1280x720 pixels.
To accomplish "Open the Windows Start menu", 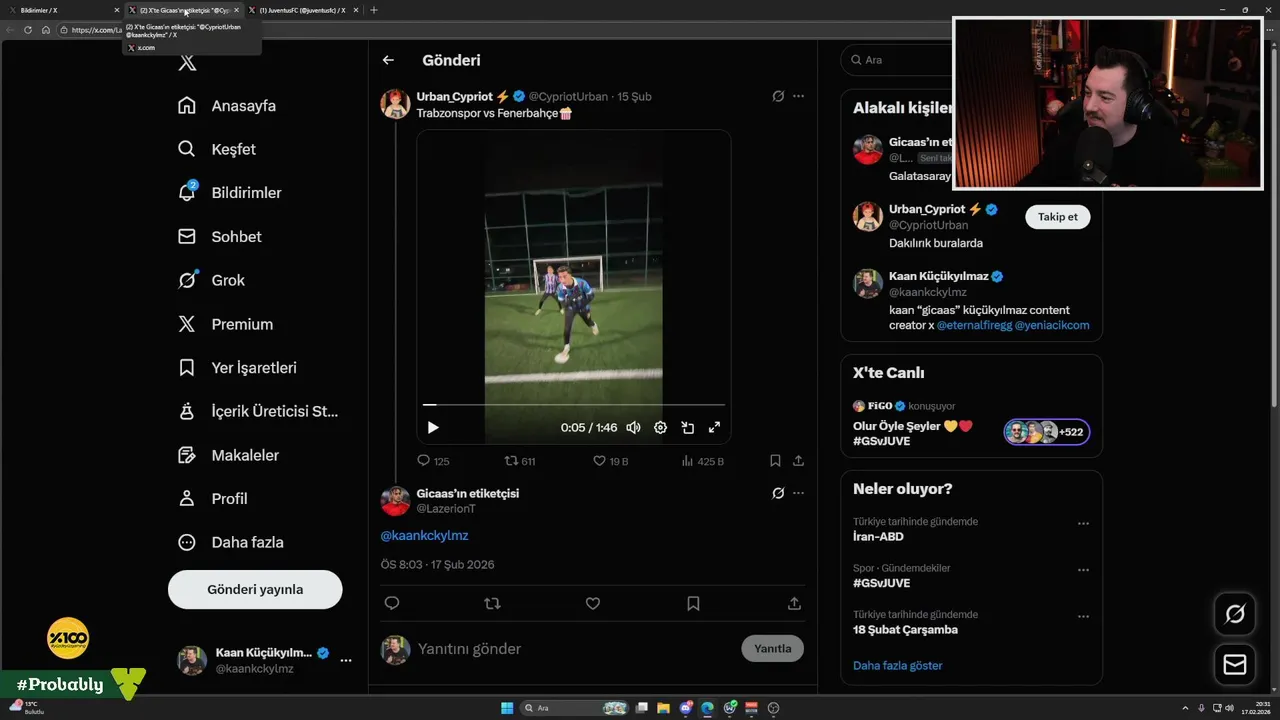I will click(507, 708).
